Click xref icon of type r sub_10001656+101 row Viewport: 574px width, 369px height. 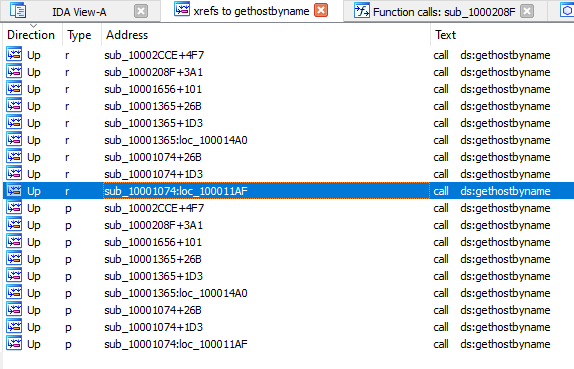click(x=14, y=88)
